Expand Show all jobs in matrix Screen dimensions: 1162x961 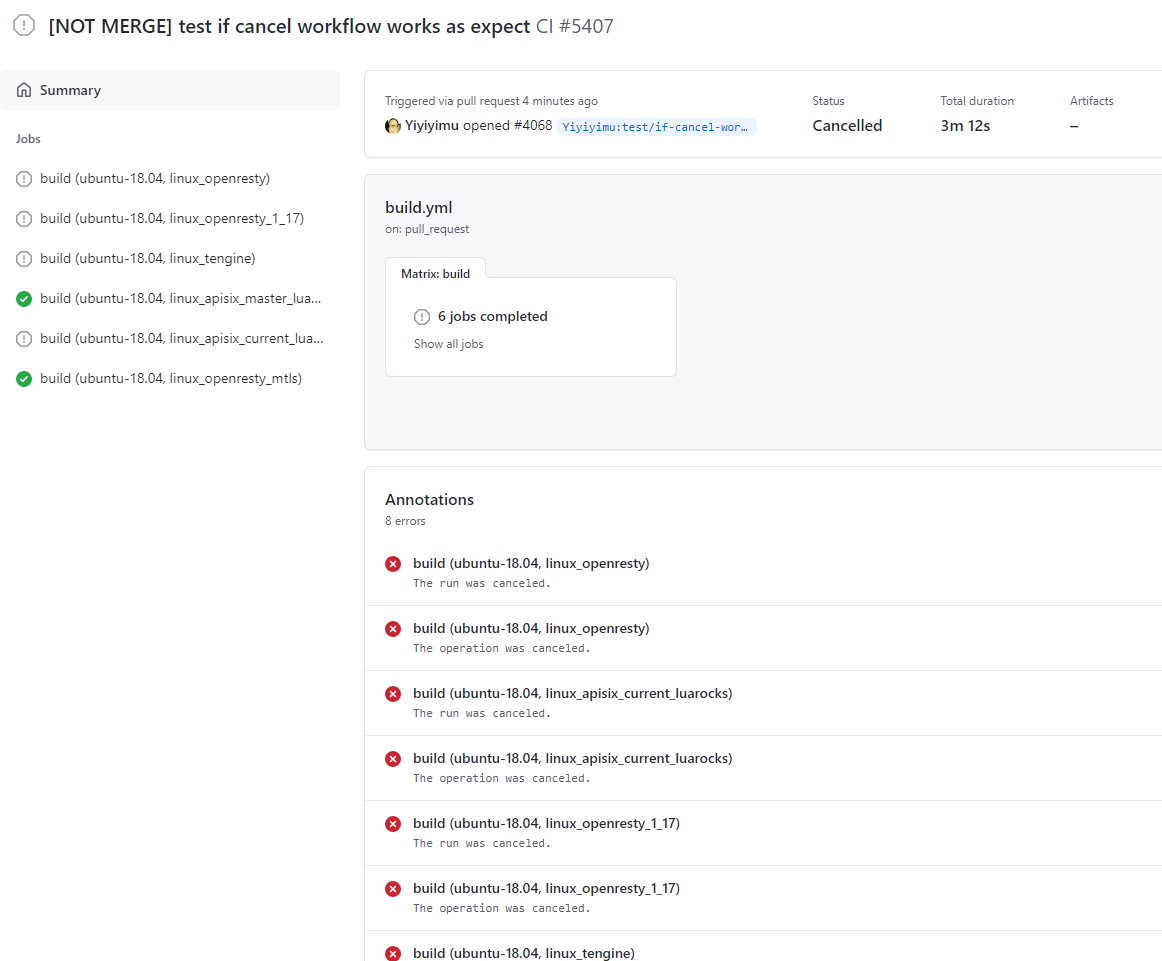[448, 344]
